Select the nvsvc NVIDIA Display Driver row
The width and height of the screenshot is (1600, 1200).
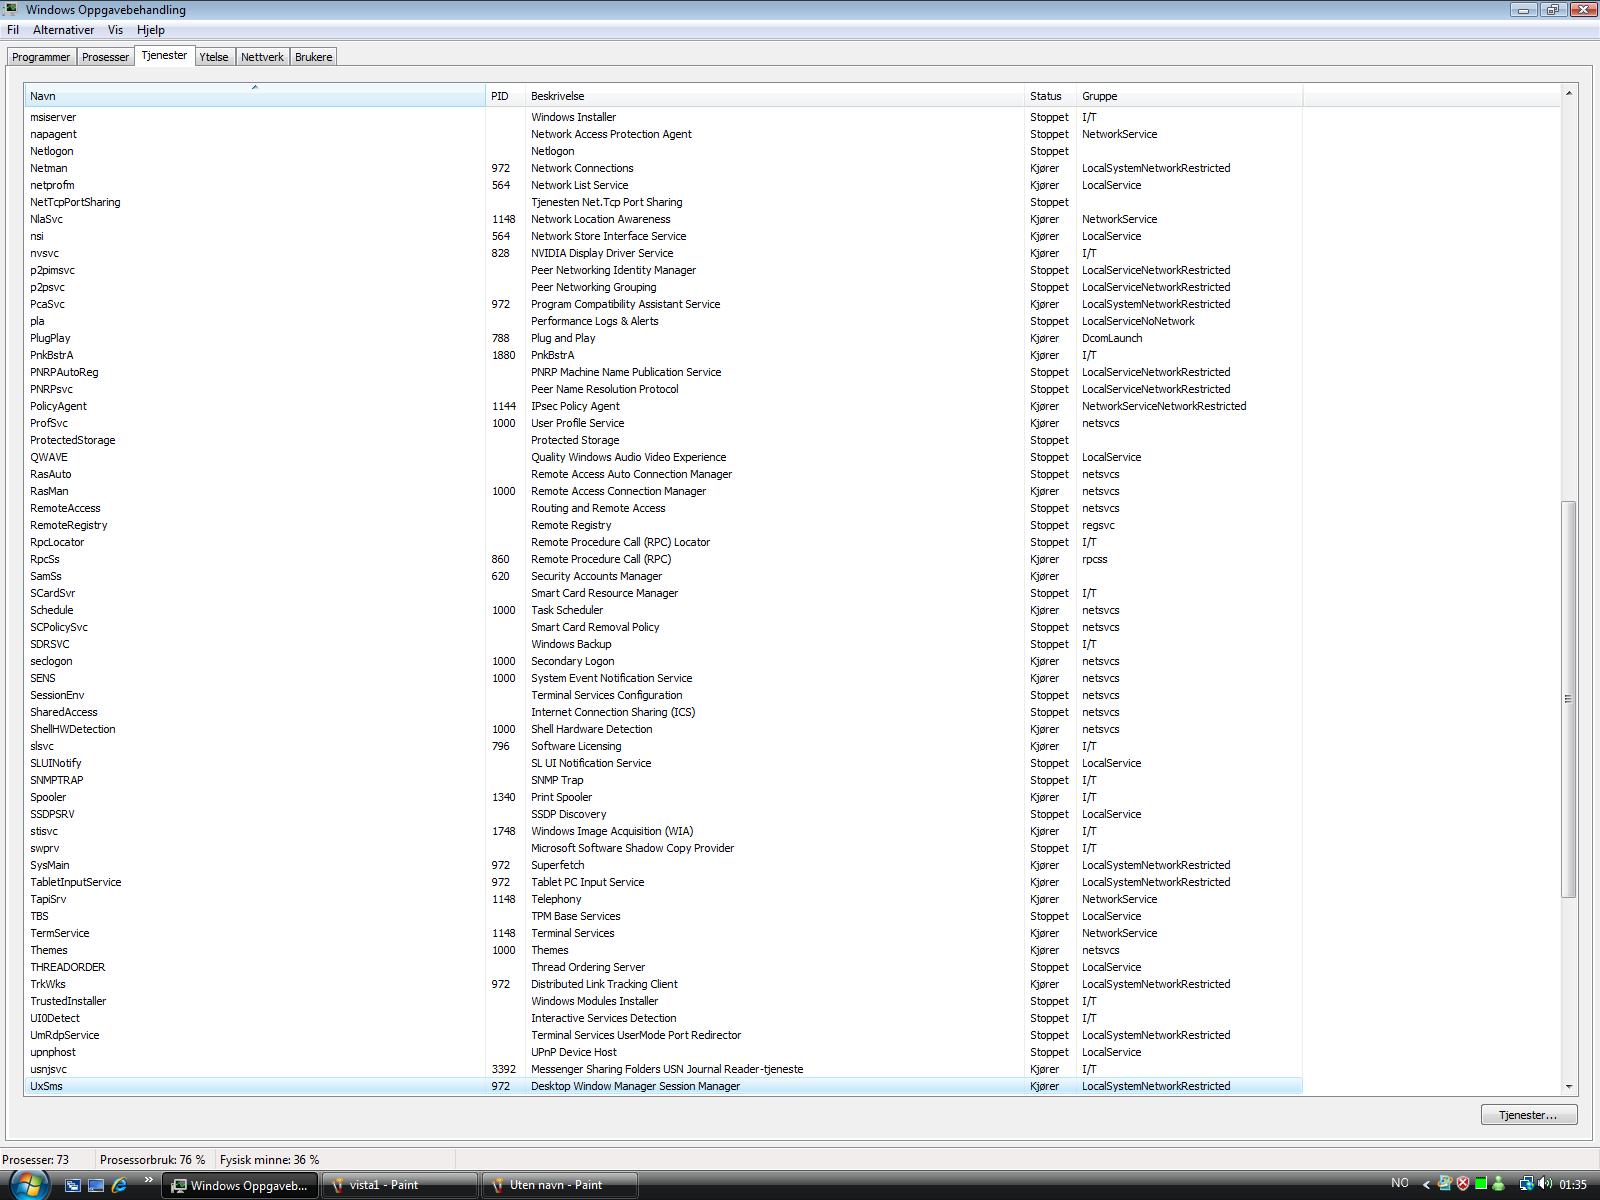[663, 253]
